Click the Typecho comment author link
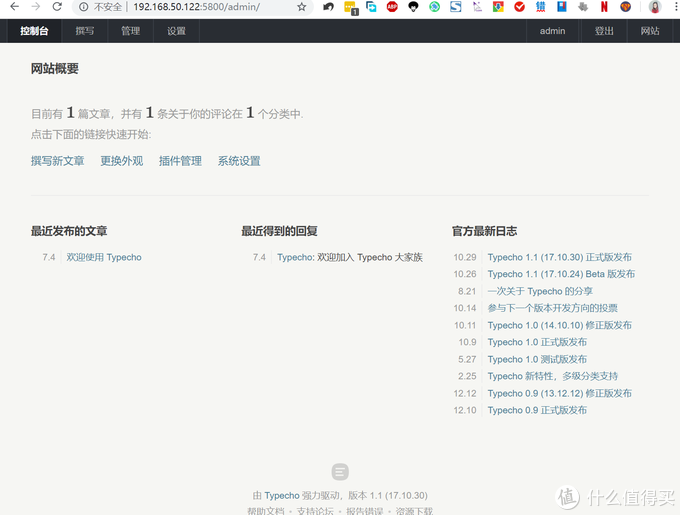Viewport: 680px width, 515px height. pos(295,257)
